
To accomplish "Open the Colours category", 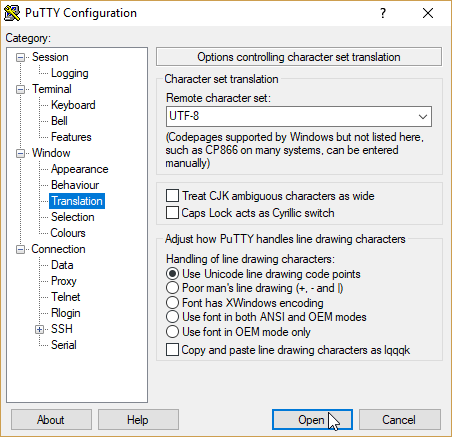I will (68, 233).
